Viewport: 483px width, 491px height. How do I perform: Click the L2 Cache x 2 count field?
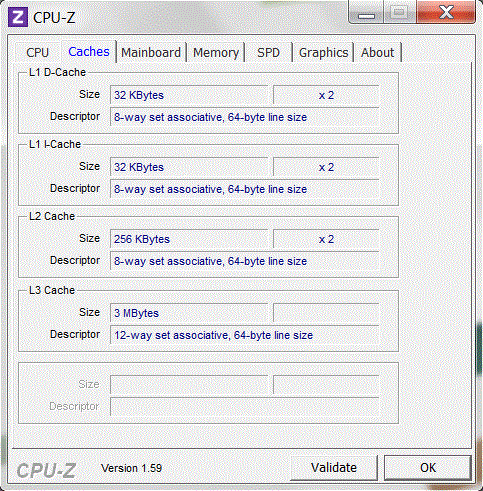pyautogui.click(x=326, y=239)
